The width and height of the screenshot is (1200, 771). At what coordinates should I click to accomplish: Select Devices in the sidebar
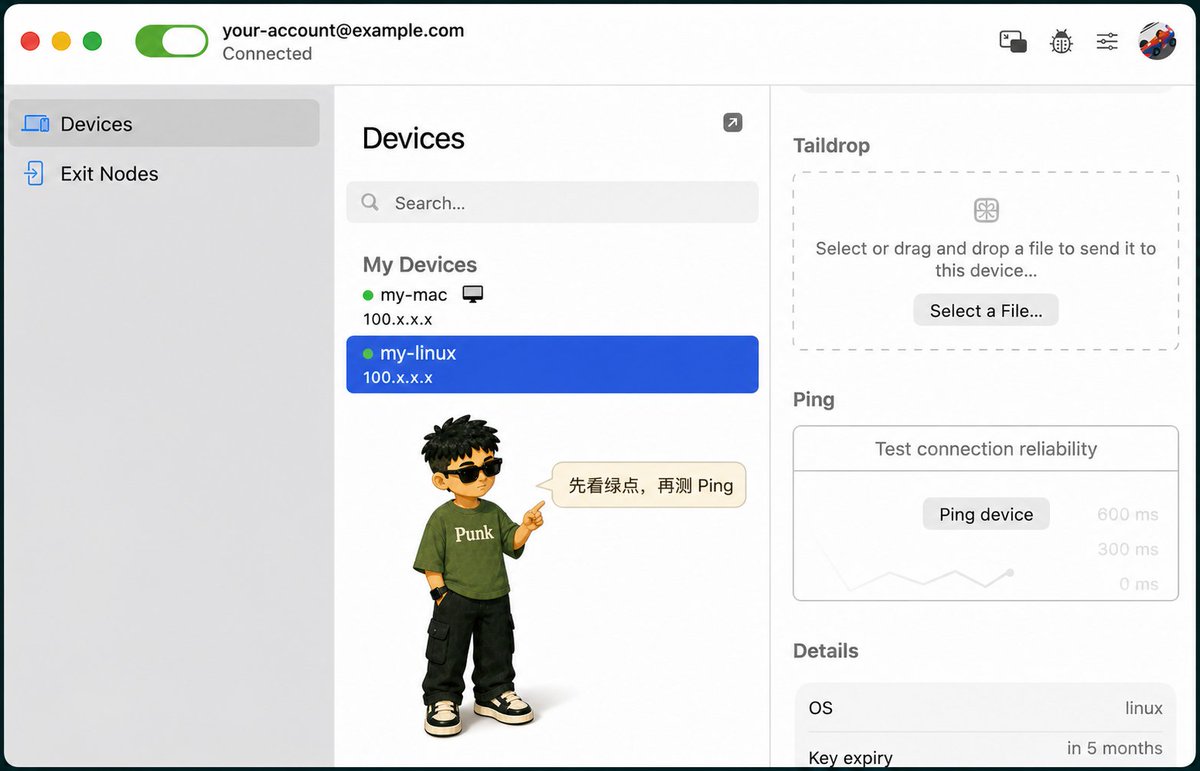click(x=164, y=123)
